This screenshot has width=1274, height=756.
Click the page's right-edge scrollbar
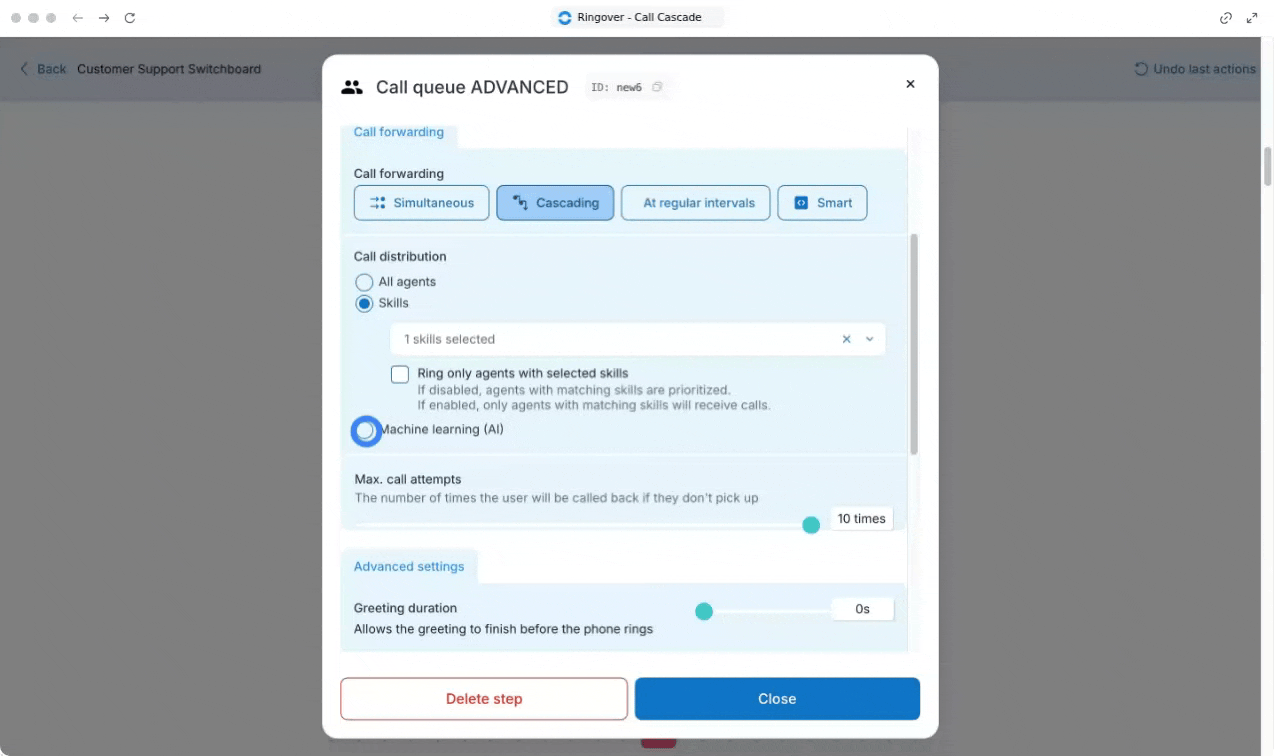(x=1267, y=166)
